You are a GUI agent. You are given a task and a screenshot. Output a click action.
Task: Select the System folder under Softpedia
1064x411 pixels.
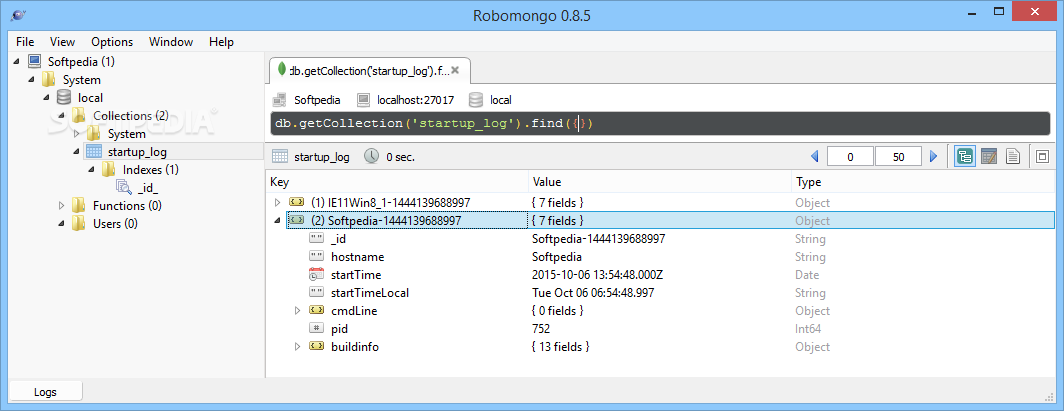pyautogui.click(x=81, y=80)
